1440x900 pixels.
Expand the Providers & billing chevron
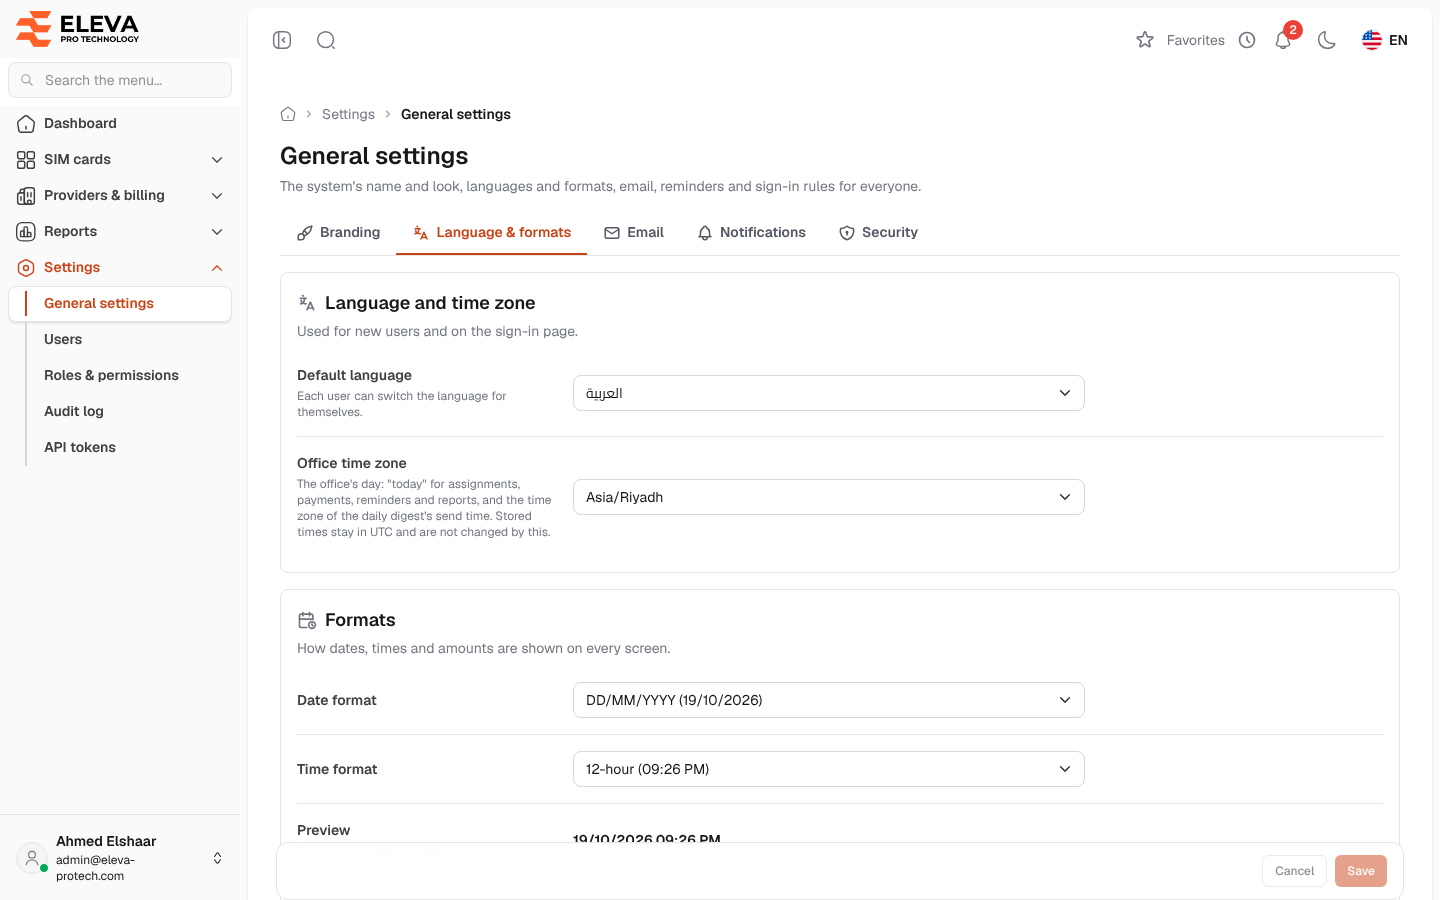[x=217, y=196]
